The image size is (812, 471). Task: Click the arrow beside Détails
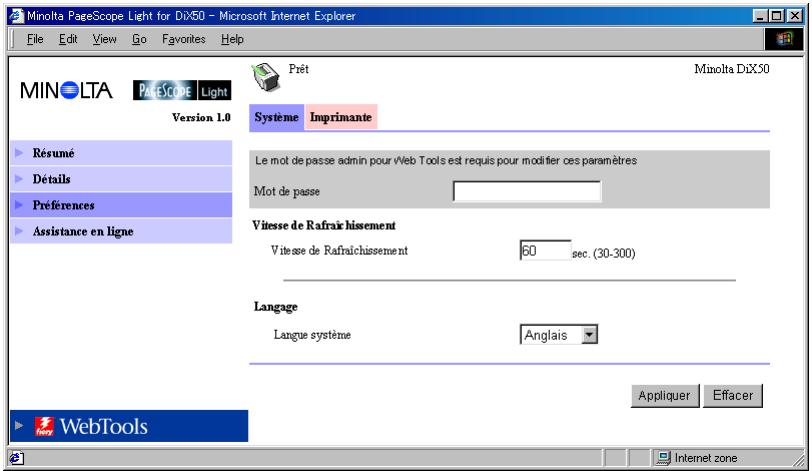pos(20,179)
